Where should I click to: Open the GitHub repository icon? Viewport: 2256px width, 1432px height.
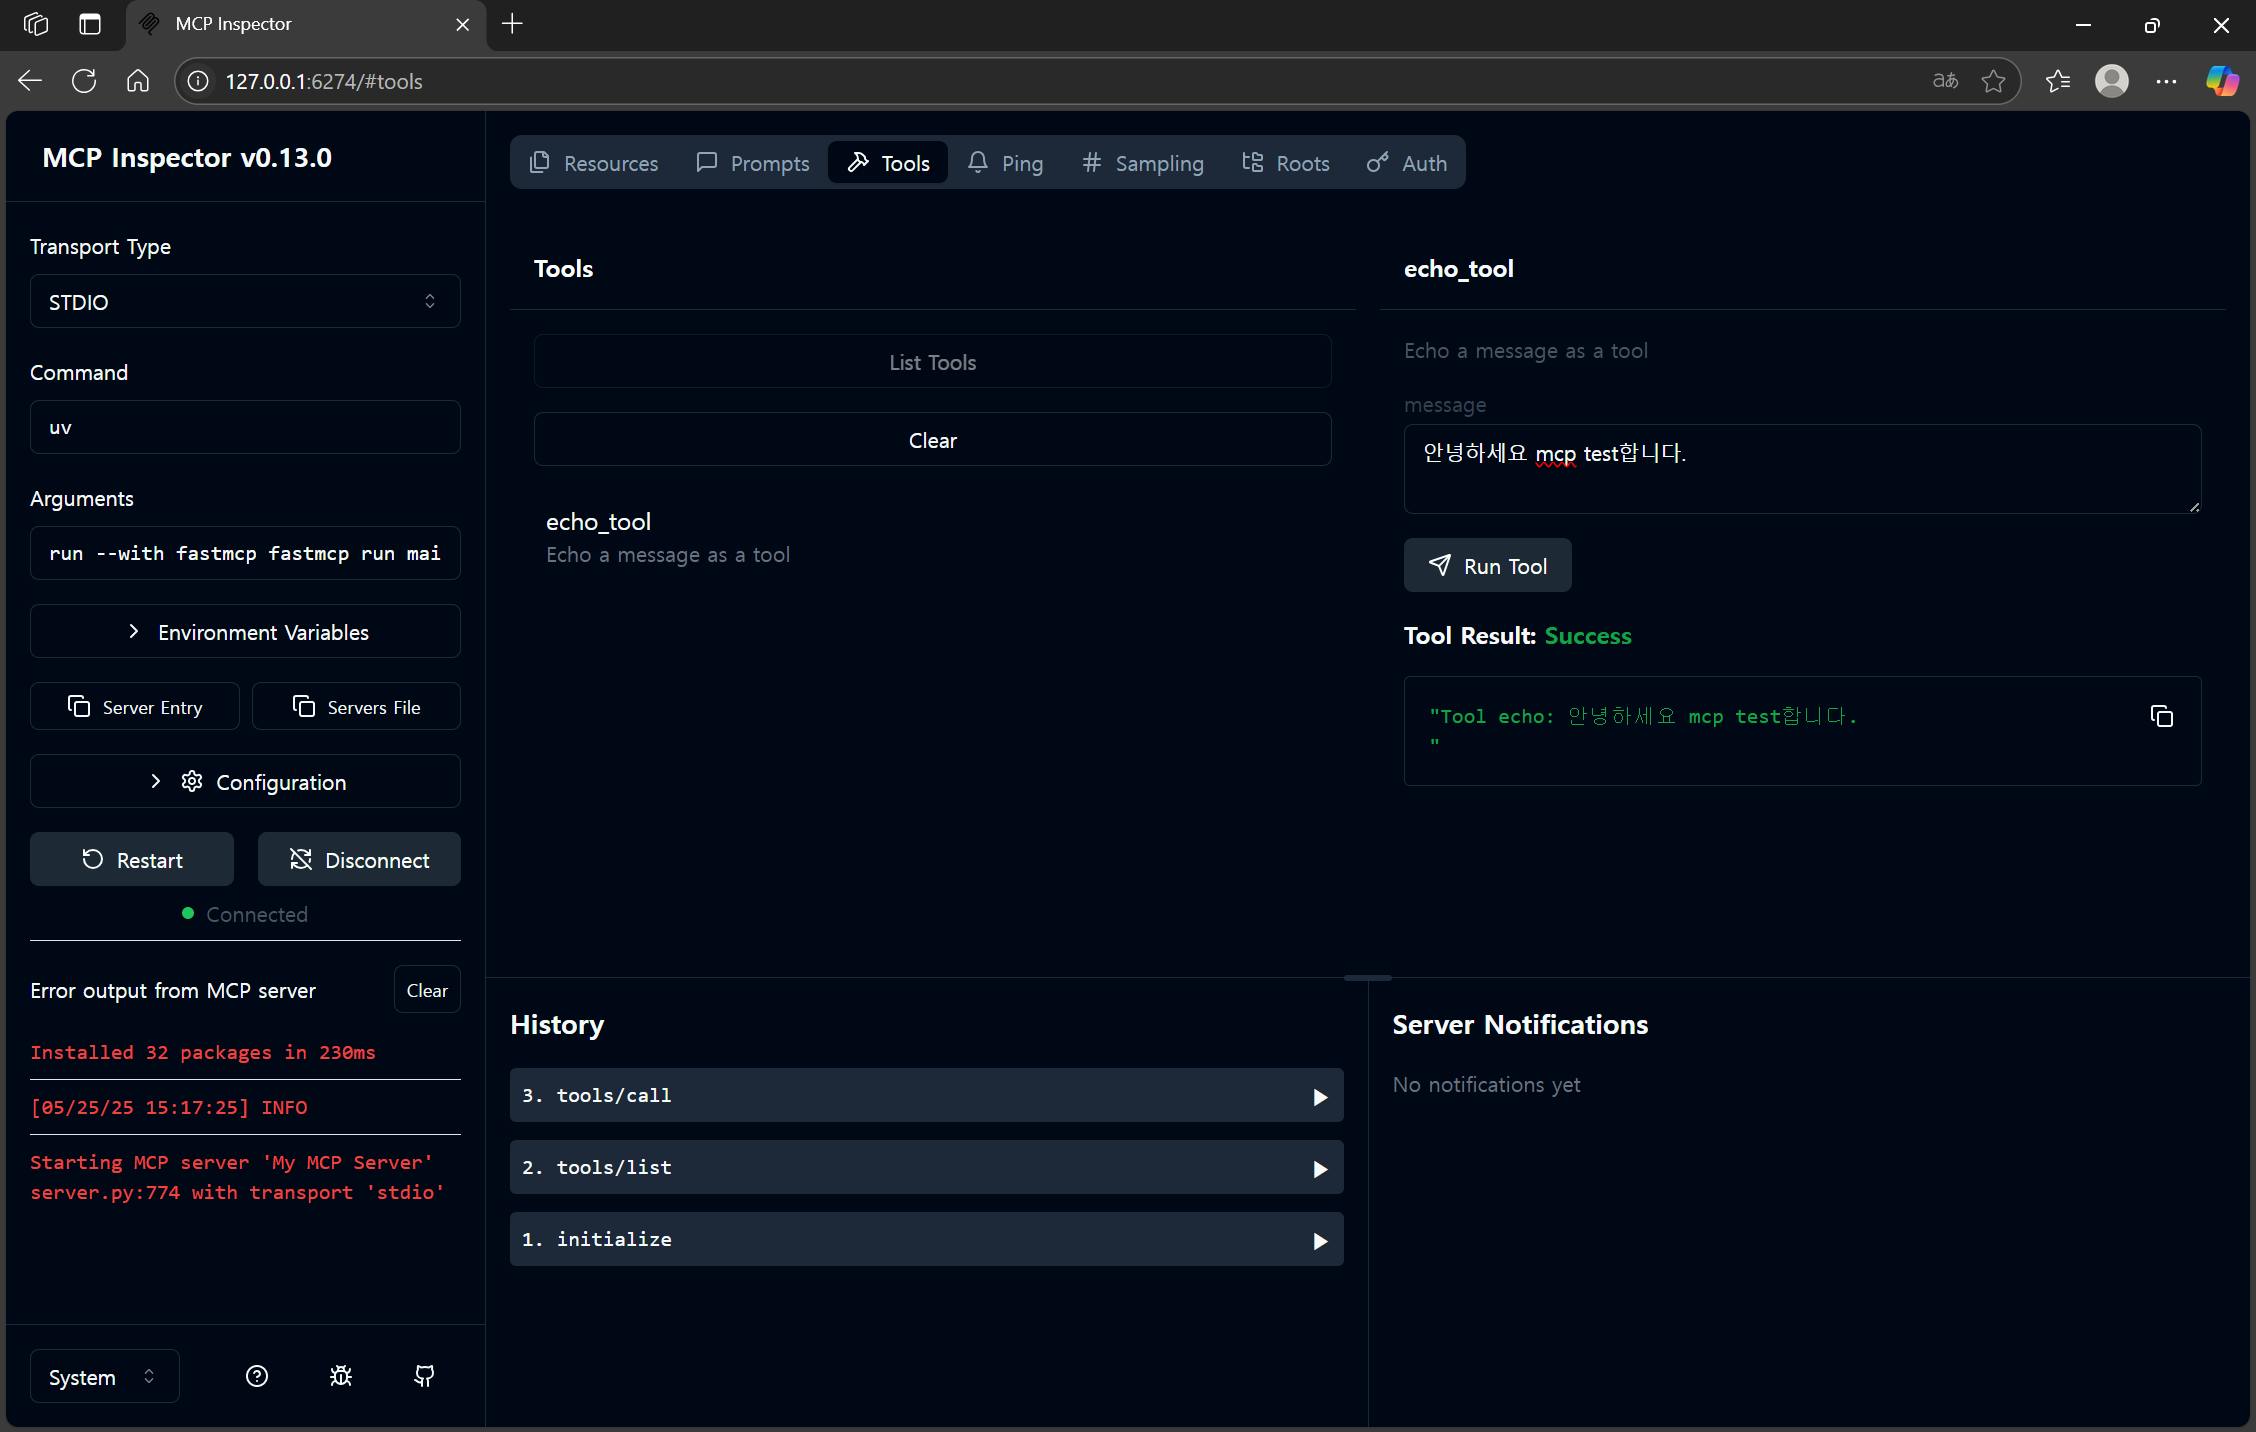pos(424,1376)
